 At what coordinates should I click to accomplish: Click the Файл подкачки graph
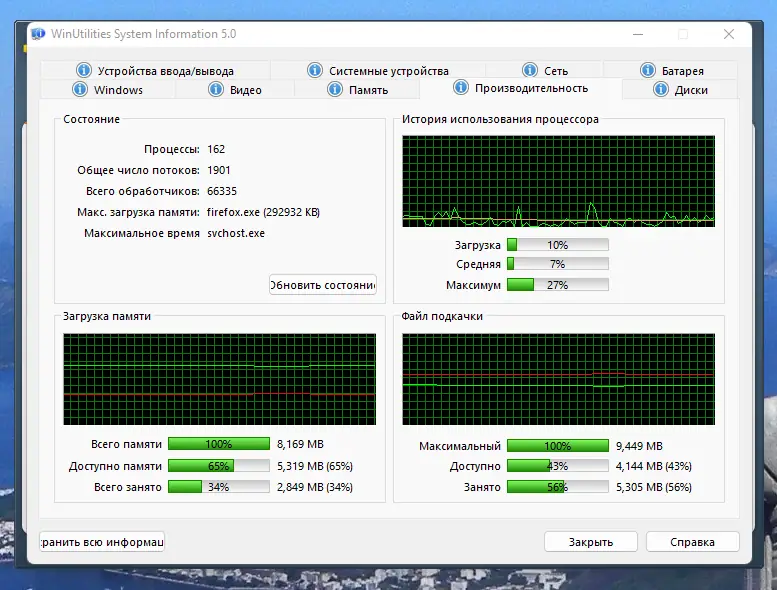[558, 379]
